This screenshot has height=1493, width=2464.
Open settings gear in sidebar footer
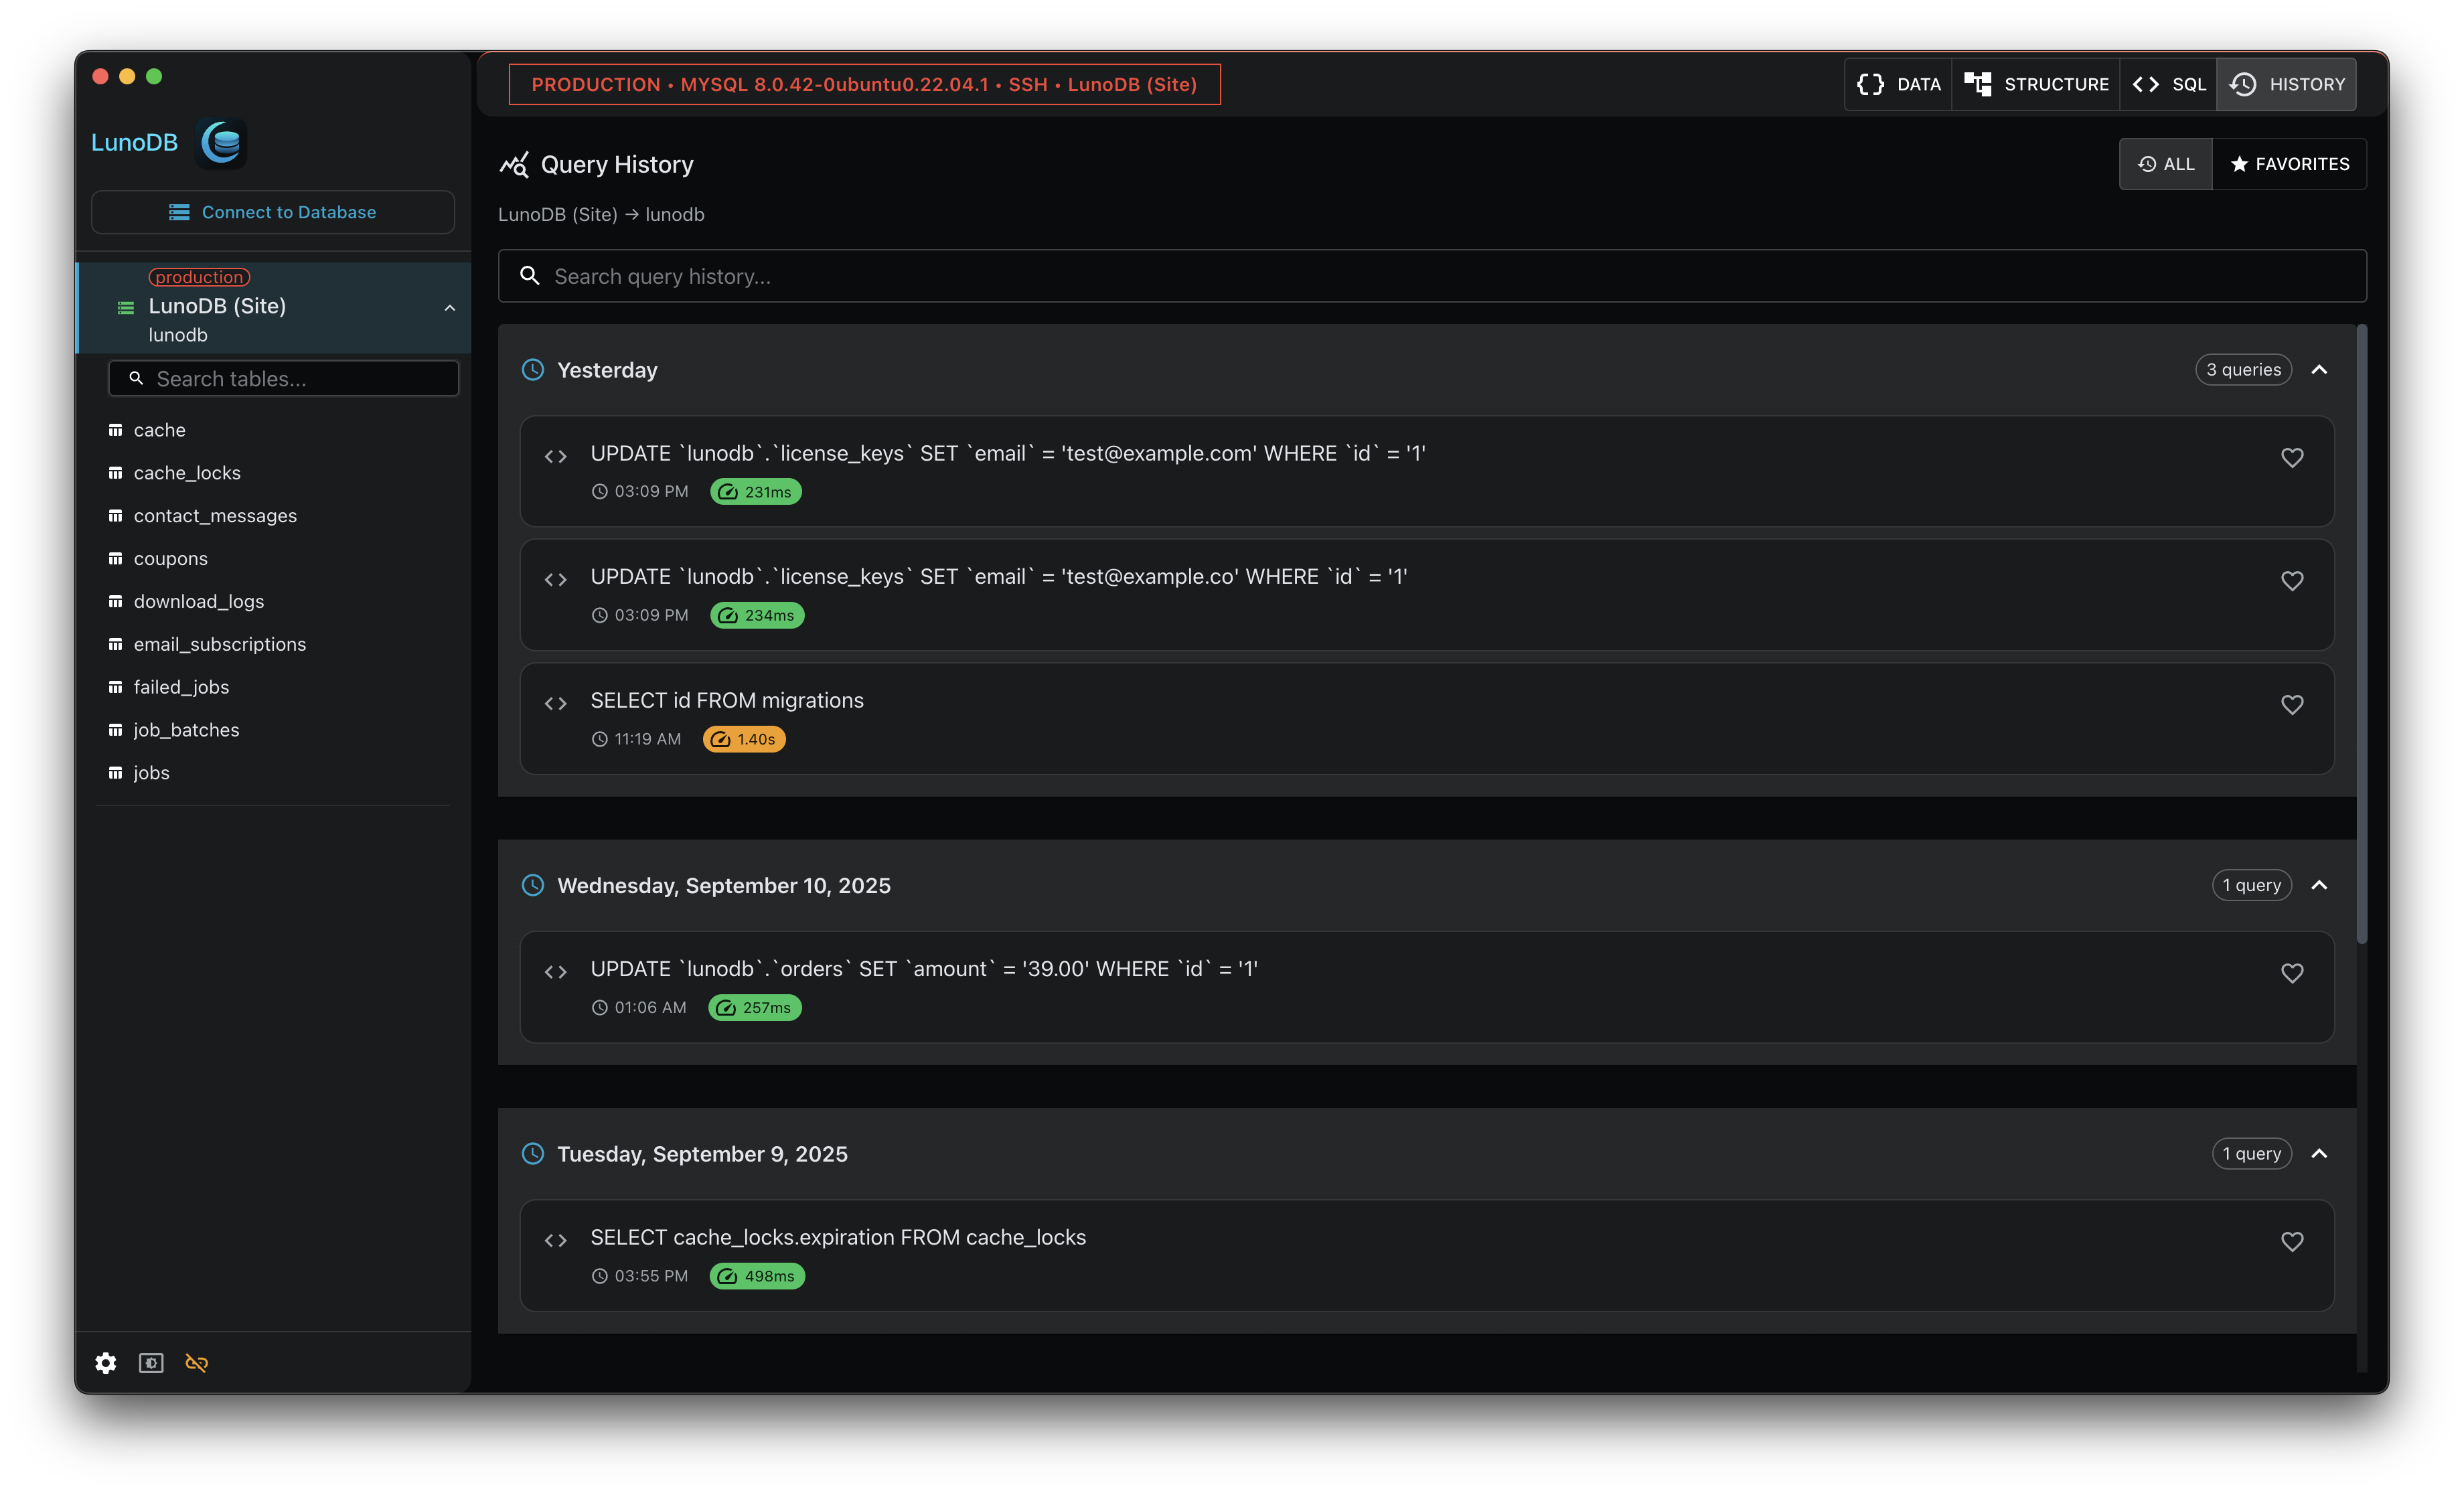pos(106,1363)
